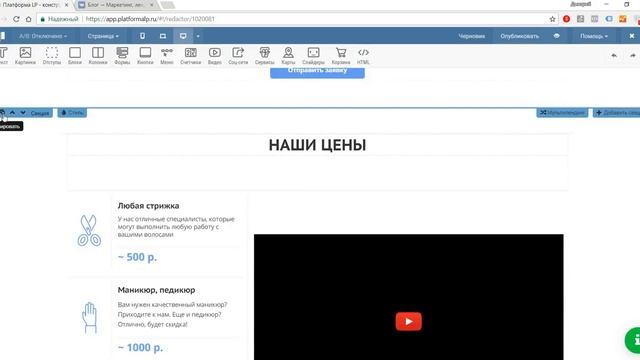Click the manicure description paragraph
Screen dimensions: 640x360
click(172, 315)
